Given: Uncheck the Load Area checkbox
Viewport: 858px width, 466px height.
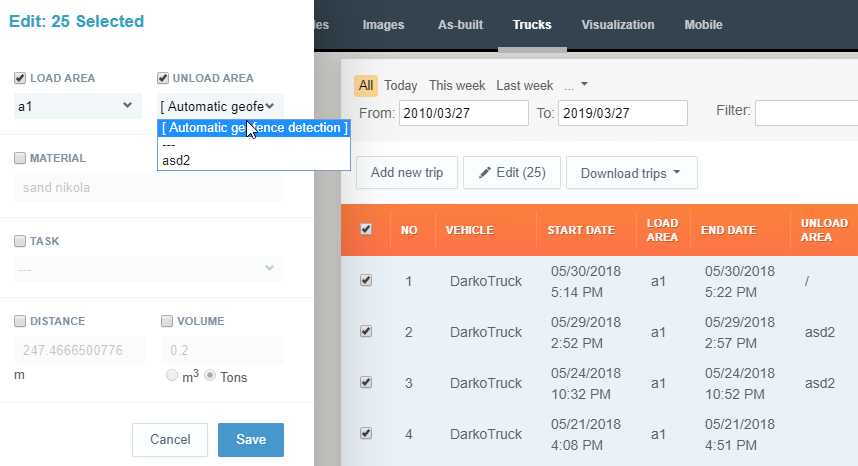Looking at the screenshot, I should [x=20, y=78].
